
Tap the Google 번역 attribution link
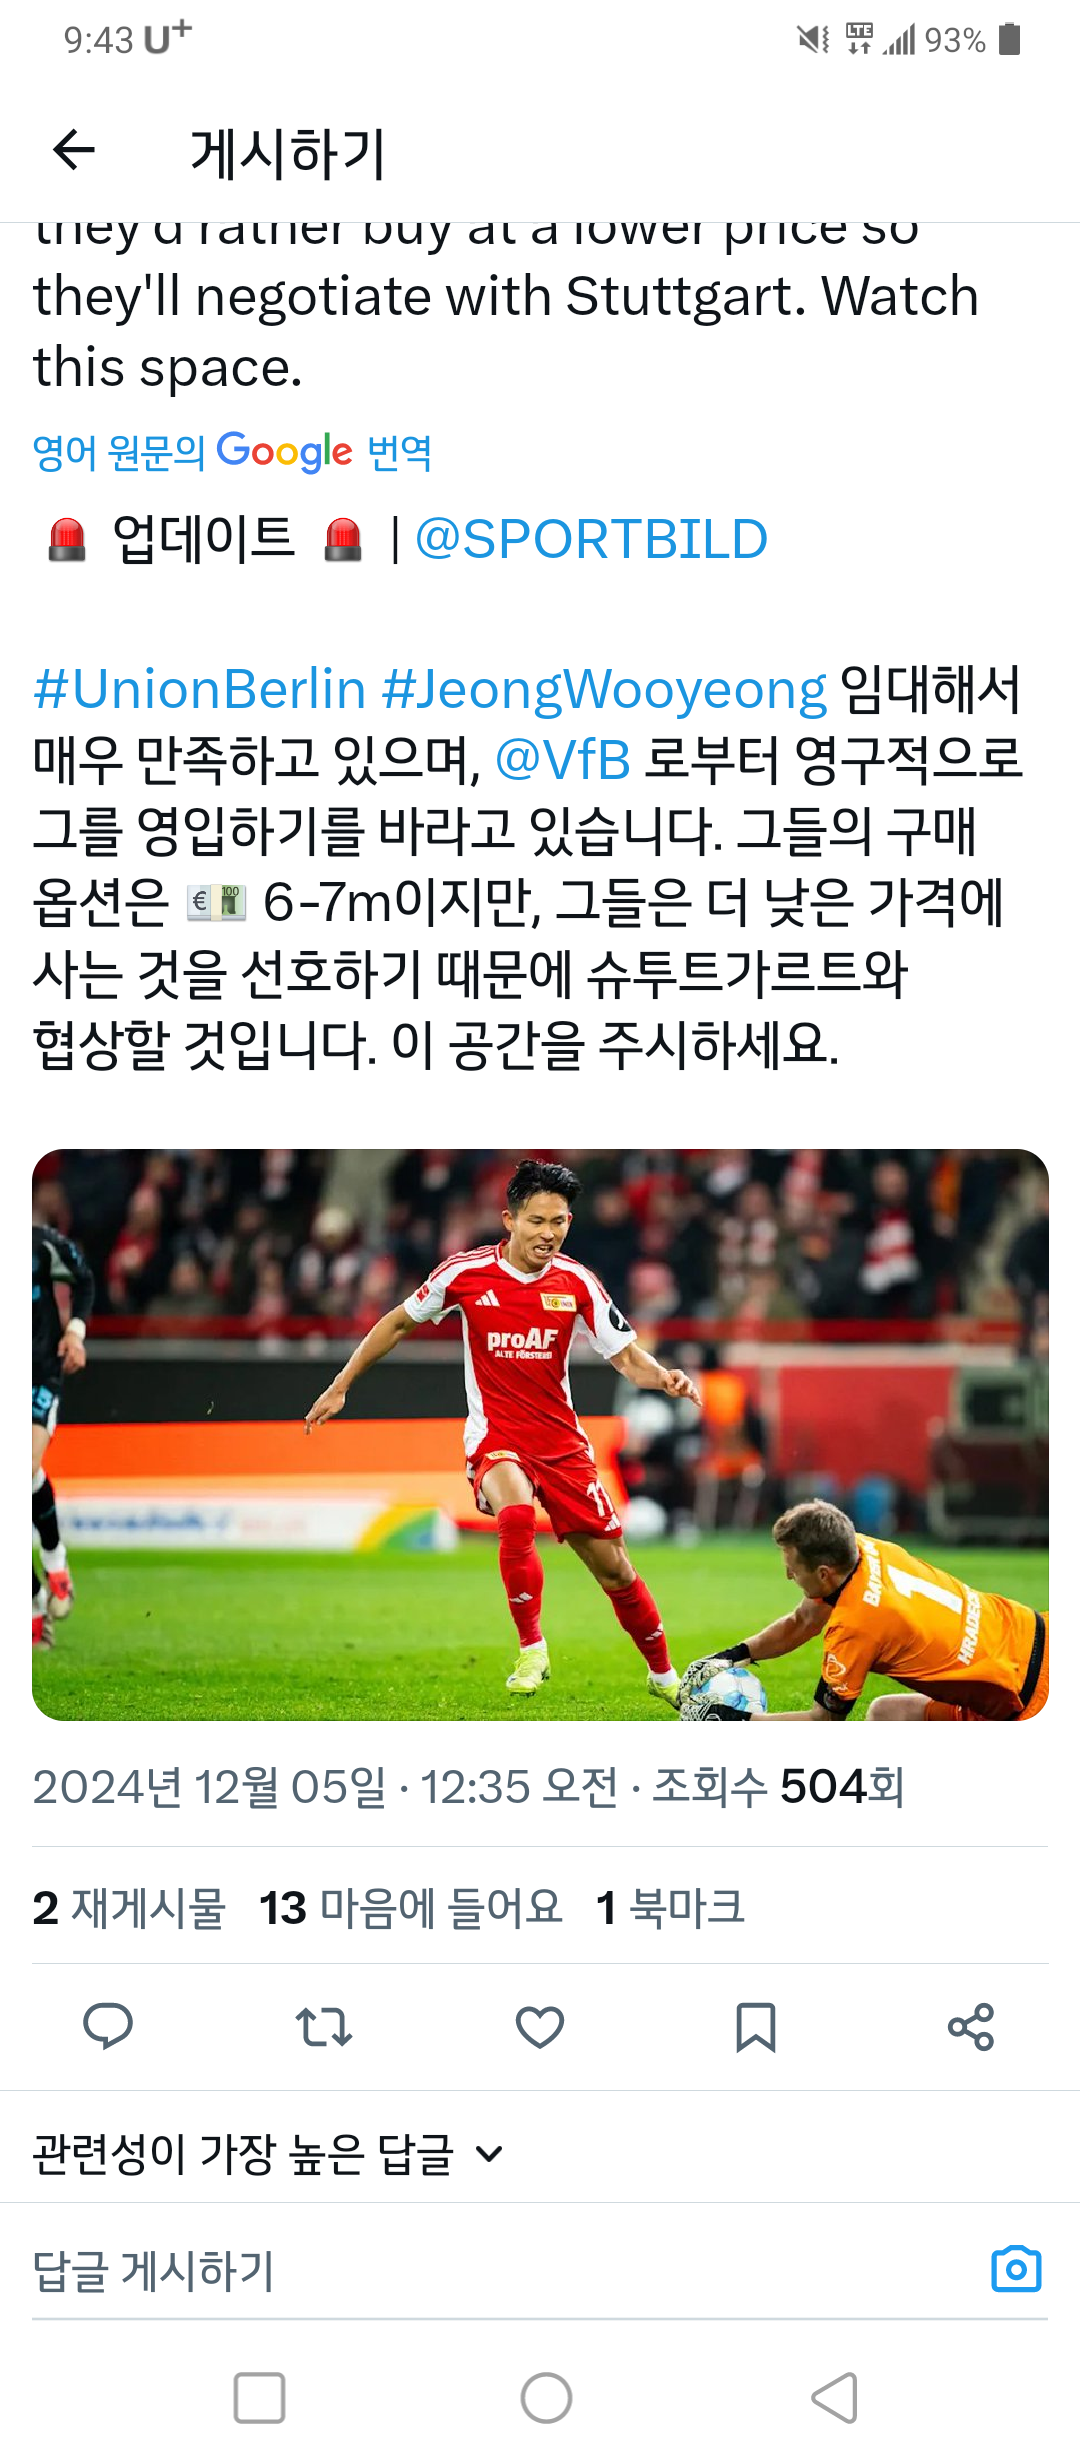click(232, 452)
